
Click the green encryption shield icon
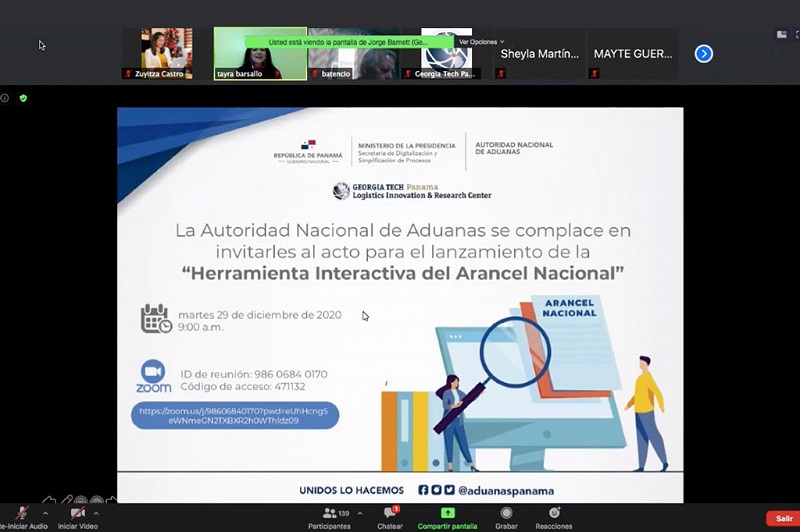[23, 98]
